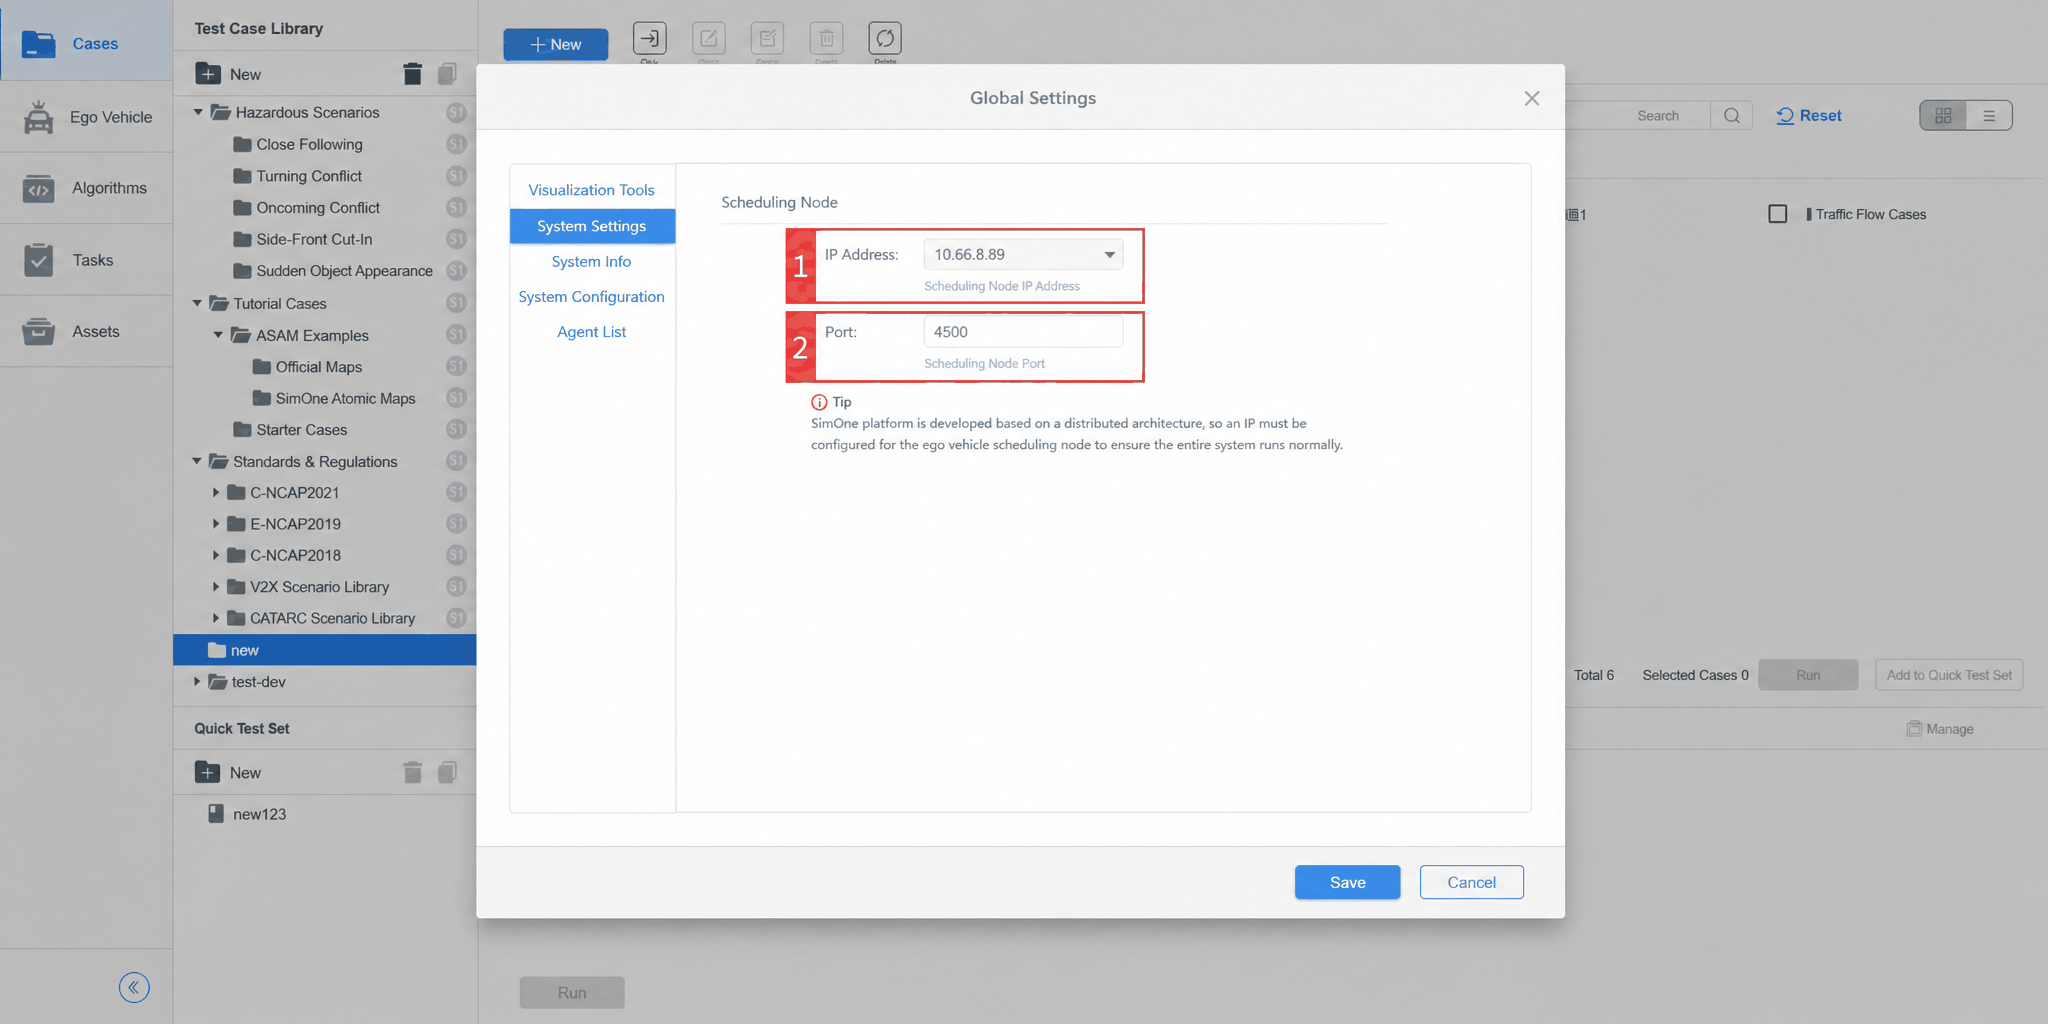Click the red Tip info icon

(x=819, y=402)
